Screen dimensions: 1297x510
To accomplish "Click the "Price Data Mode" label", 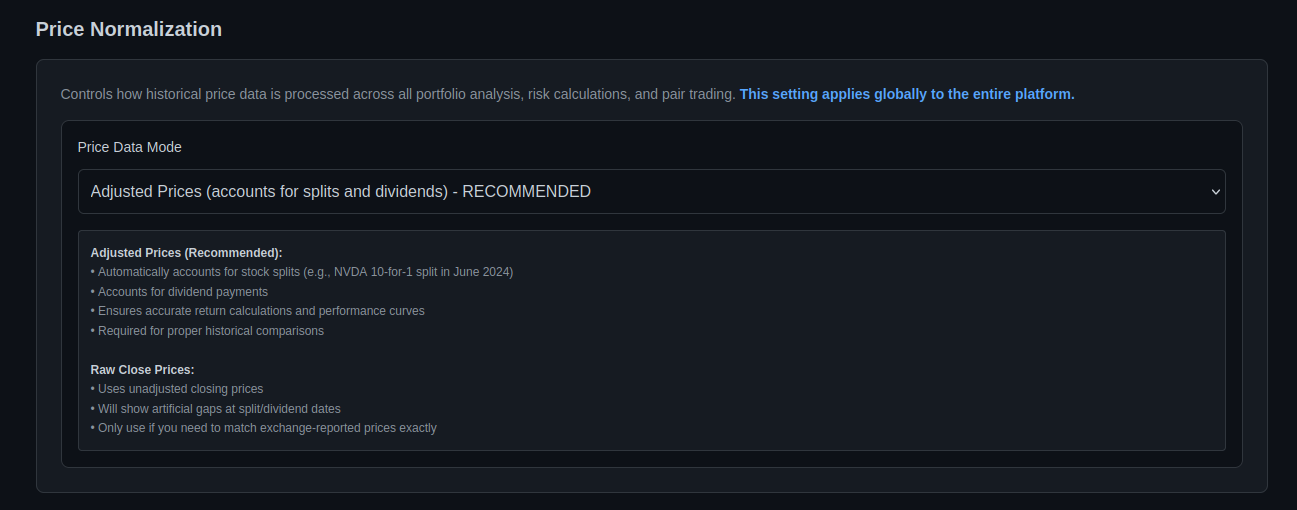I will click(130, 147).
